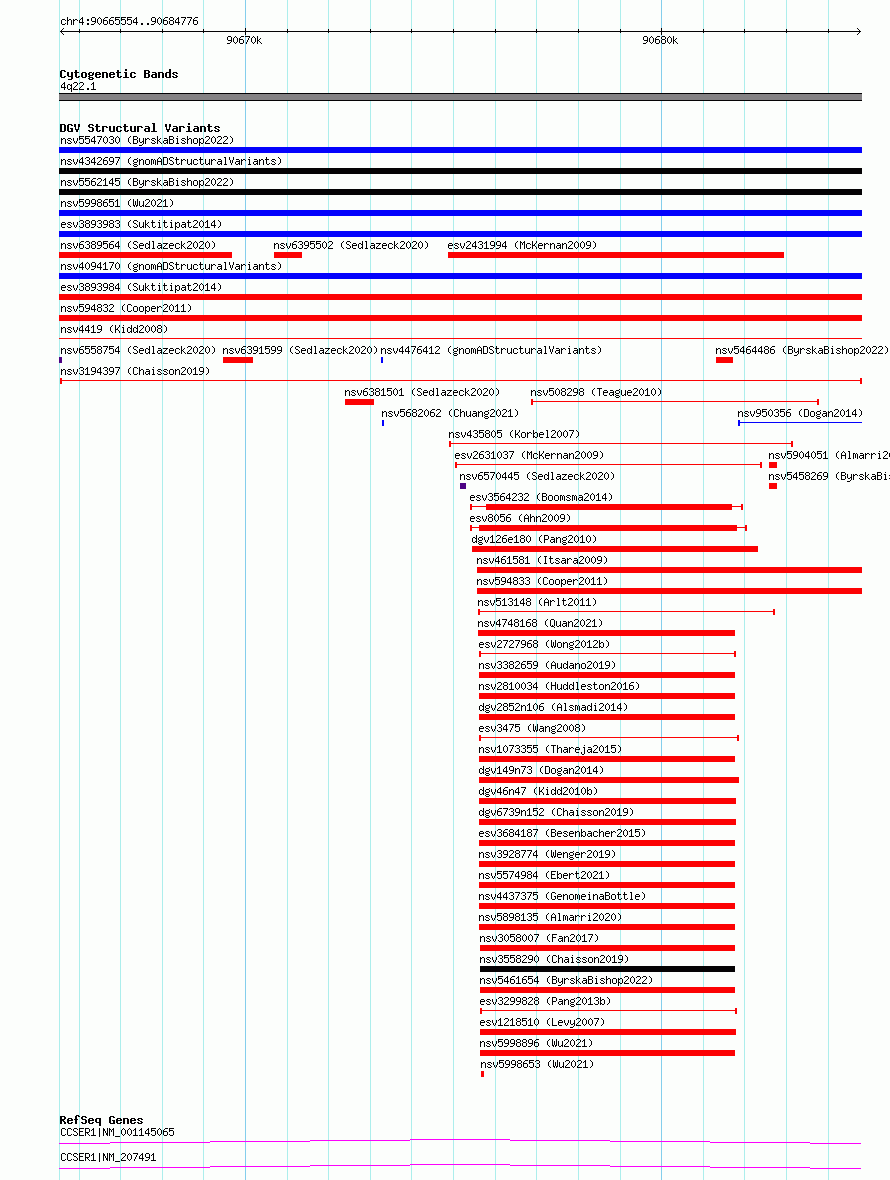Click nsv6391599 (Sedlazeck2020) label

(300, 351)
